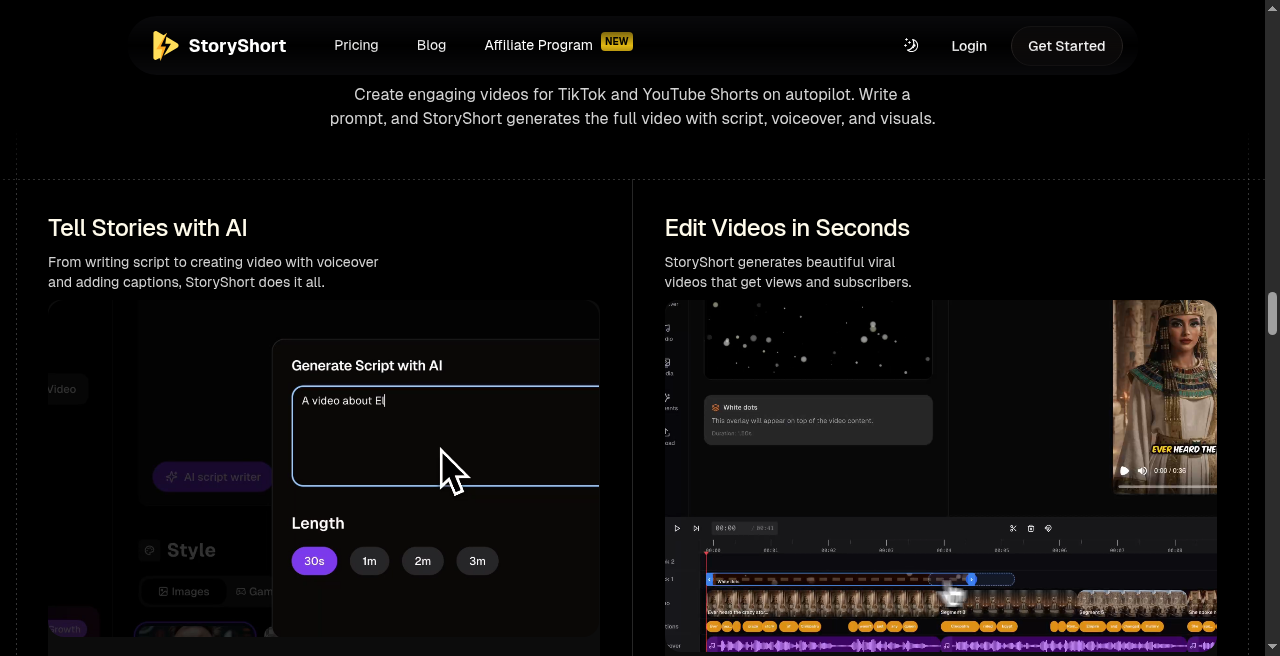Click the Login link
This screenshot has width=1280, height=656.
tap(969, 46)
